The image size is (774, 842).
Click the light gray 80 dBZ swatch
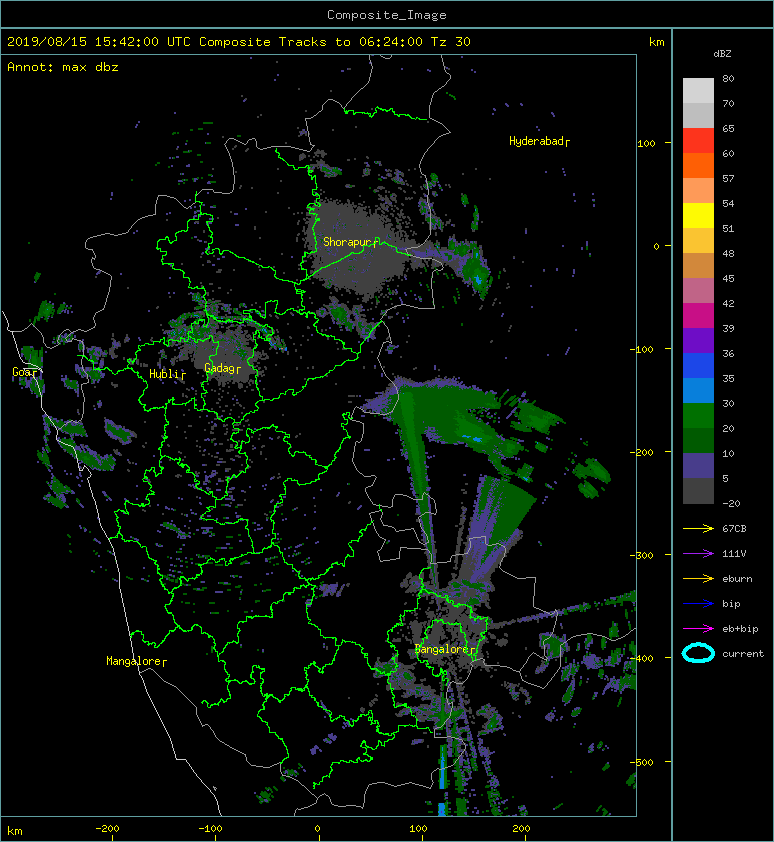coord(698,91)
